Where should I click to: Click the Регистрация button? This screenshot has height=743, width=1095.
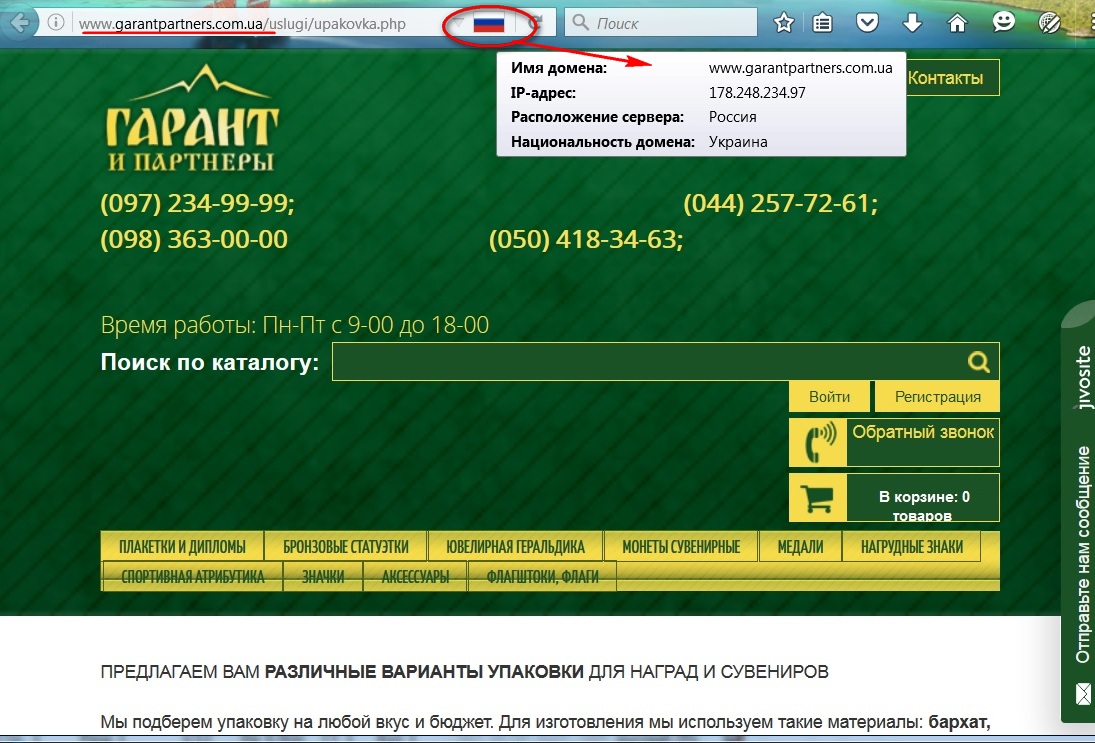(x=937, y=397)
